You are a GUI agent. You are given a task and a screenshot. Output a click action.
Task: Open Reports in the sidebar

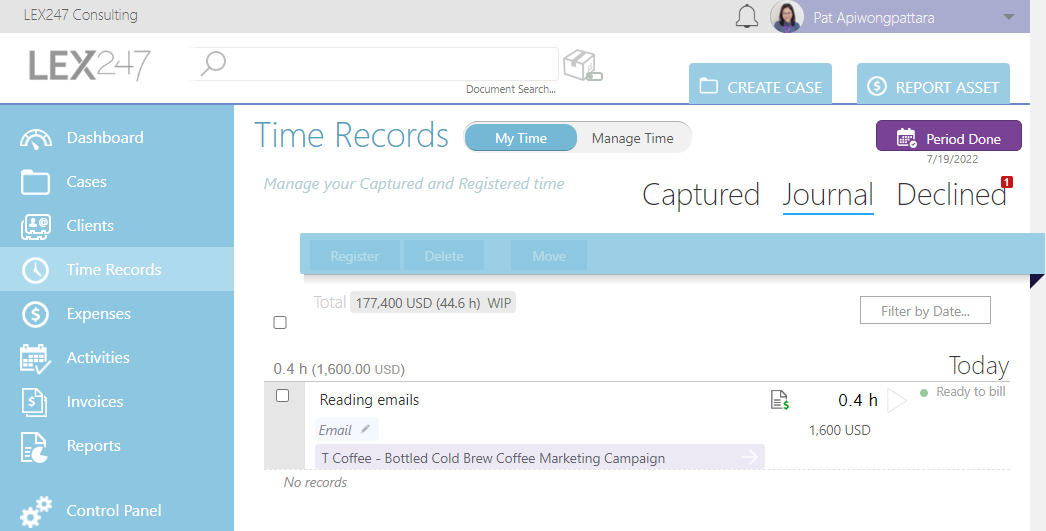pos(117,446)
